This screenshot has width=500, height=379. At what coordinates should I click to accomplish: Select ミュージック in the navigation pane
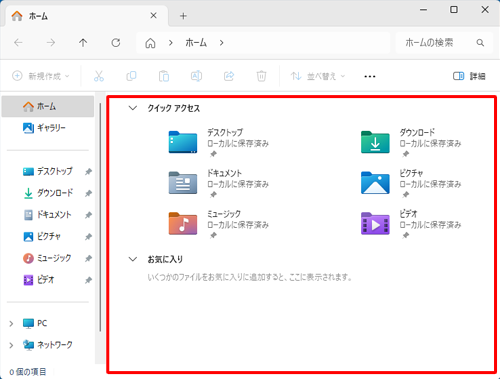pyautogui.click(x=48, y=258)
